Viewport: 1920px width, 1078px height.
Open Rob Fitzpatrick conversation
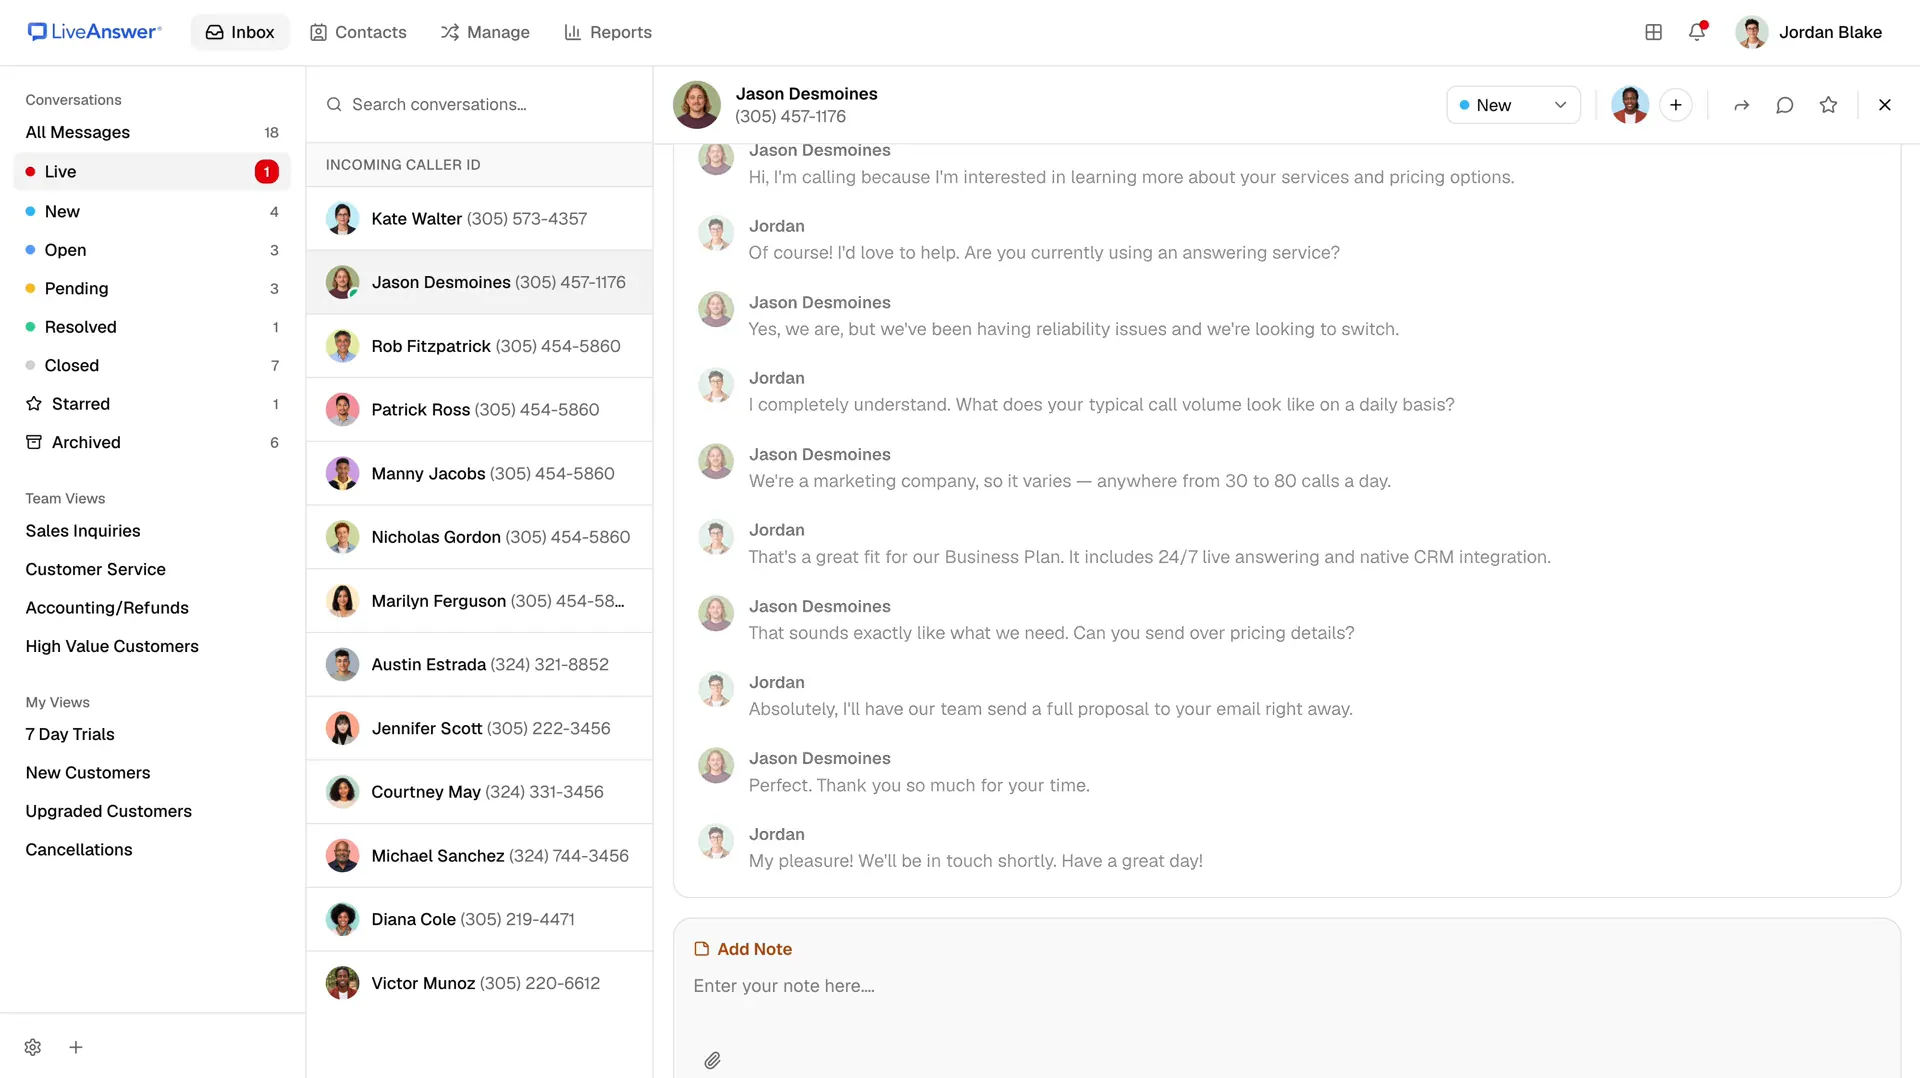click(479, 346)
